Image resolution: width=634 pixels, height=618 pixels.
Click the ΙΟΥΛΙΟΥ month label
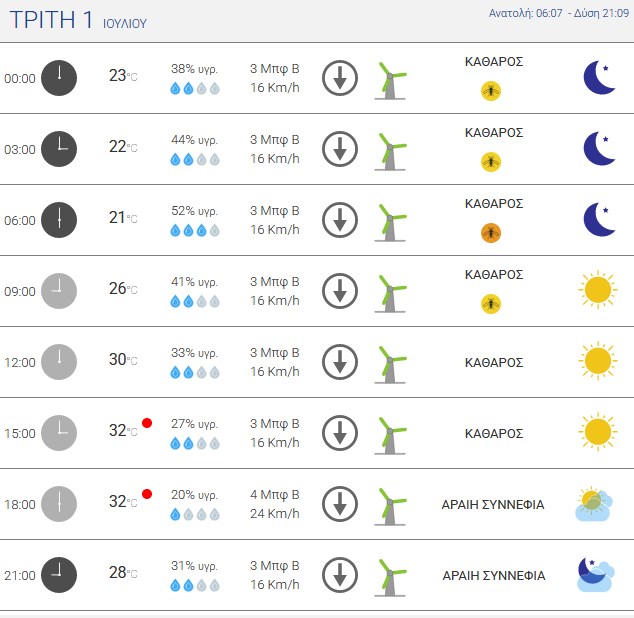[x=125, y=22]
